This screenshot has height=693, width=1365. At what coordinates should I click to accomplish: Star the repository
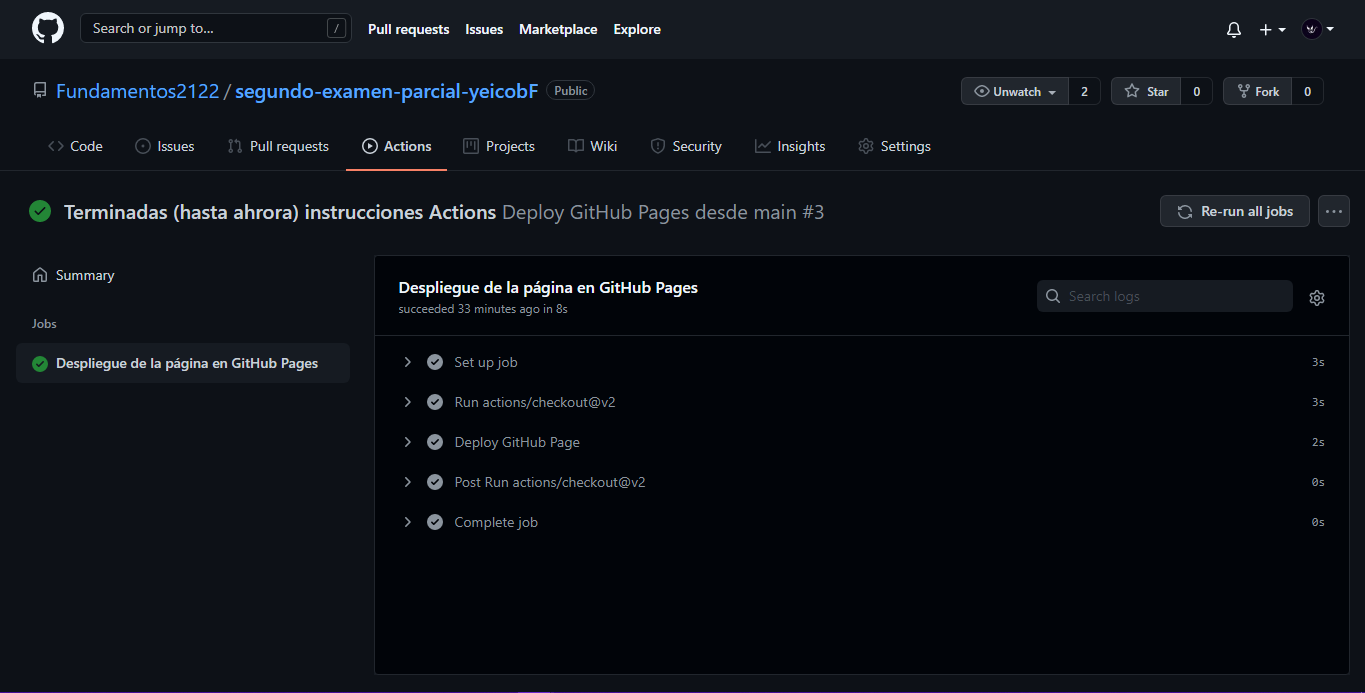(x=1146, y=91)
